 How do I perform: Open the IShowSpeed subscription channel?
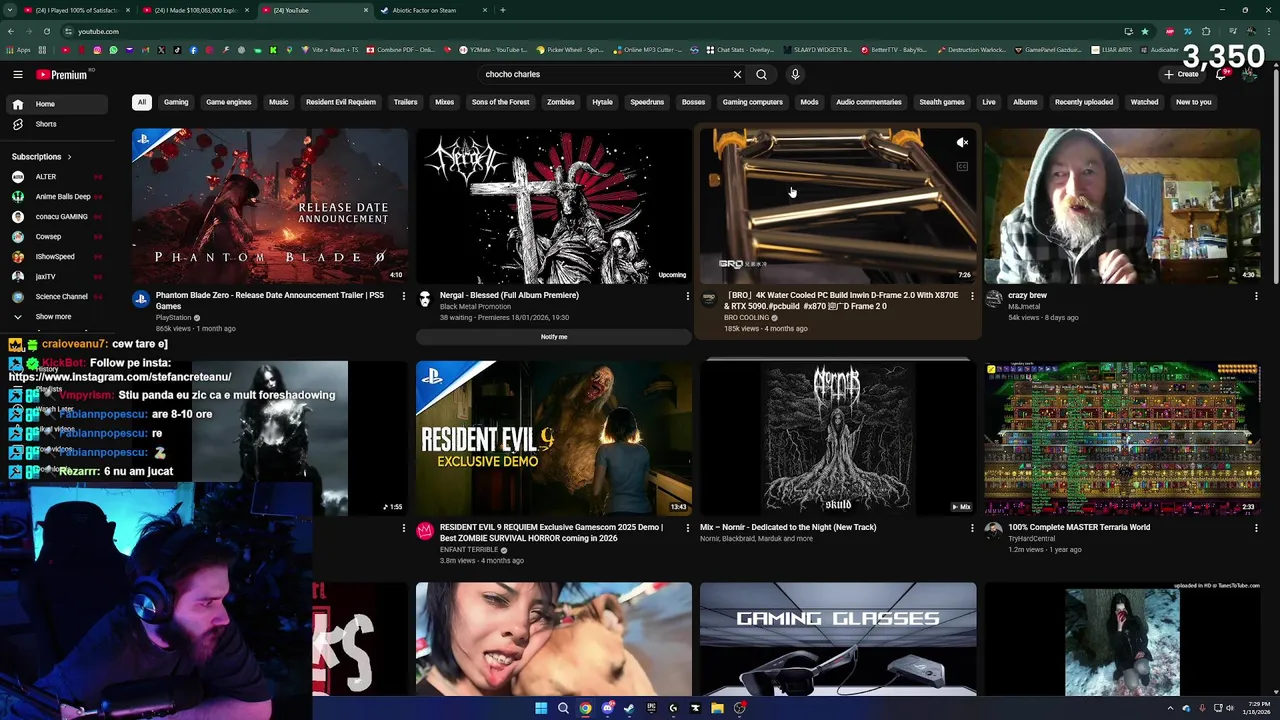55,257
